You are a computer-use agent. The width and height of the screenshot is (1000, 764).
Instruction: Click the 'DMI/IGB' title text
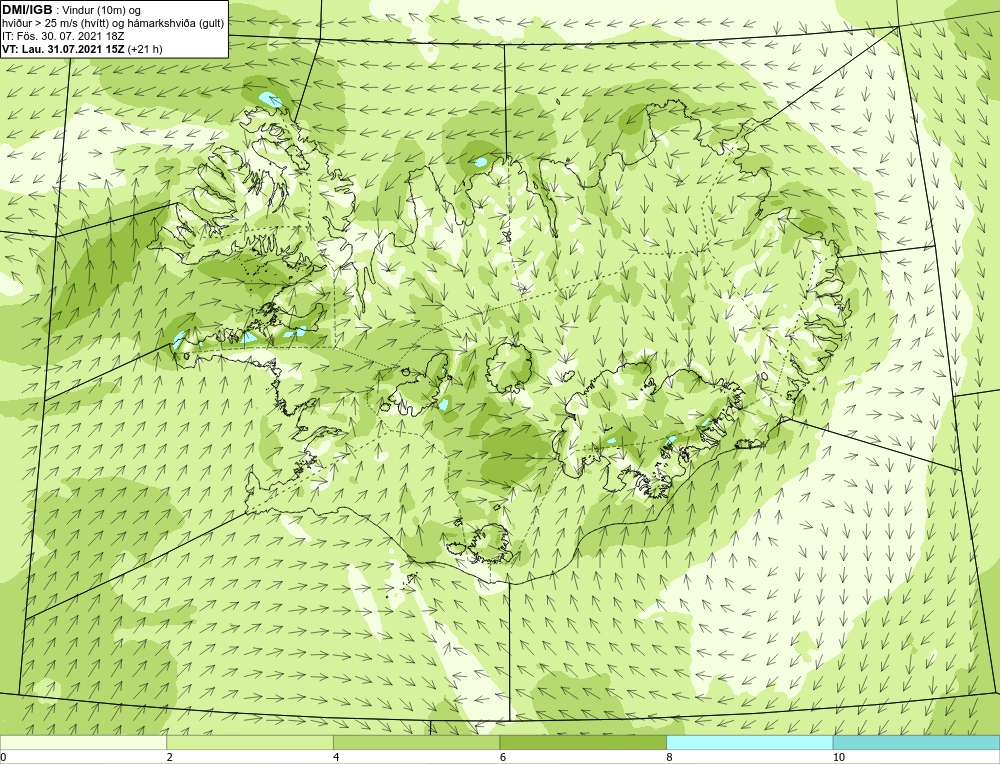pos(27,10)
